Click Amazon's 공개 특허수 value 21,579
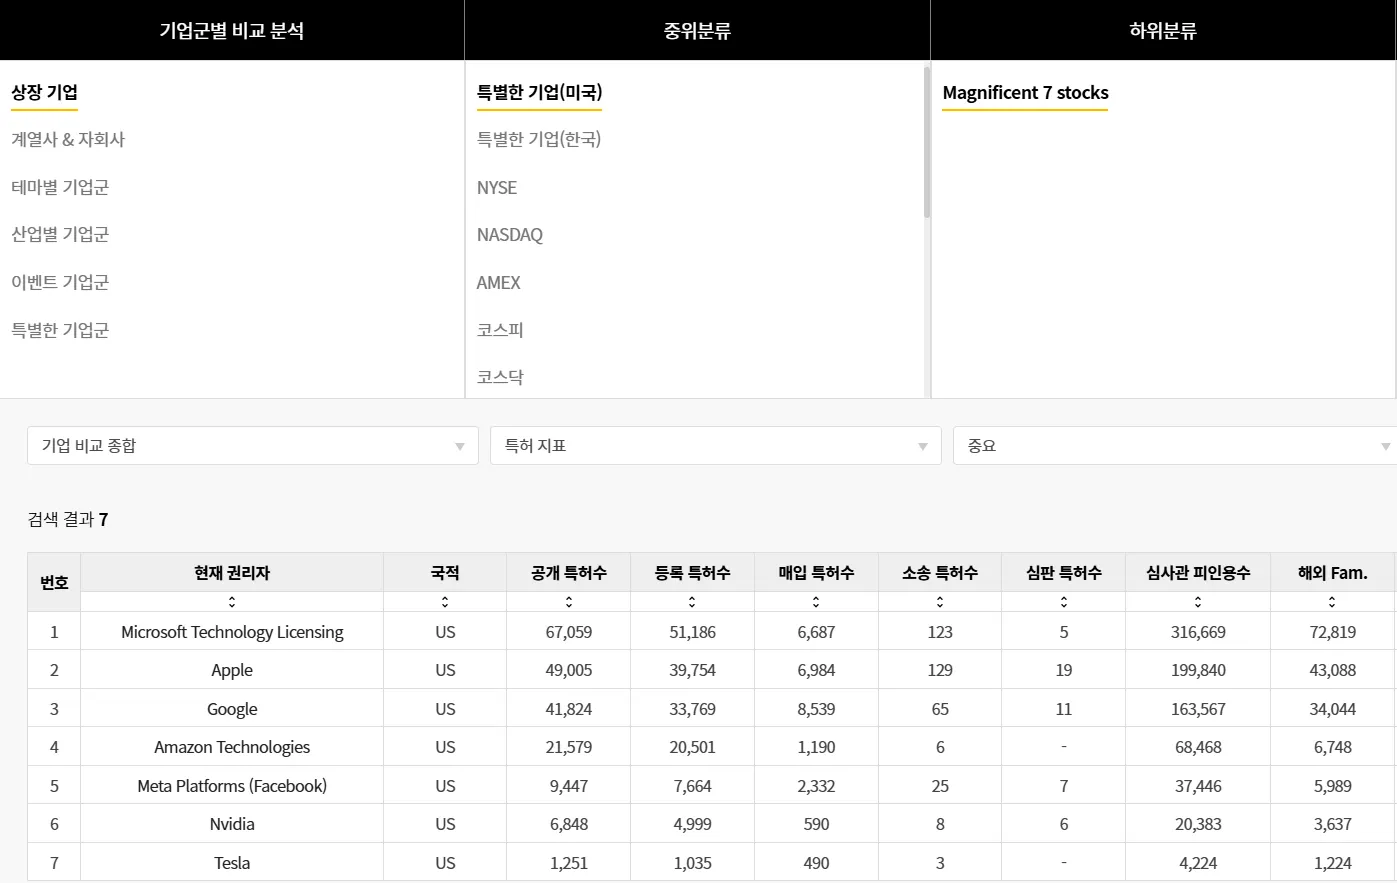The image size is (1397, 883). pyautogui.click(x=569, y=747)
